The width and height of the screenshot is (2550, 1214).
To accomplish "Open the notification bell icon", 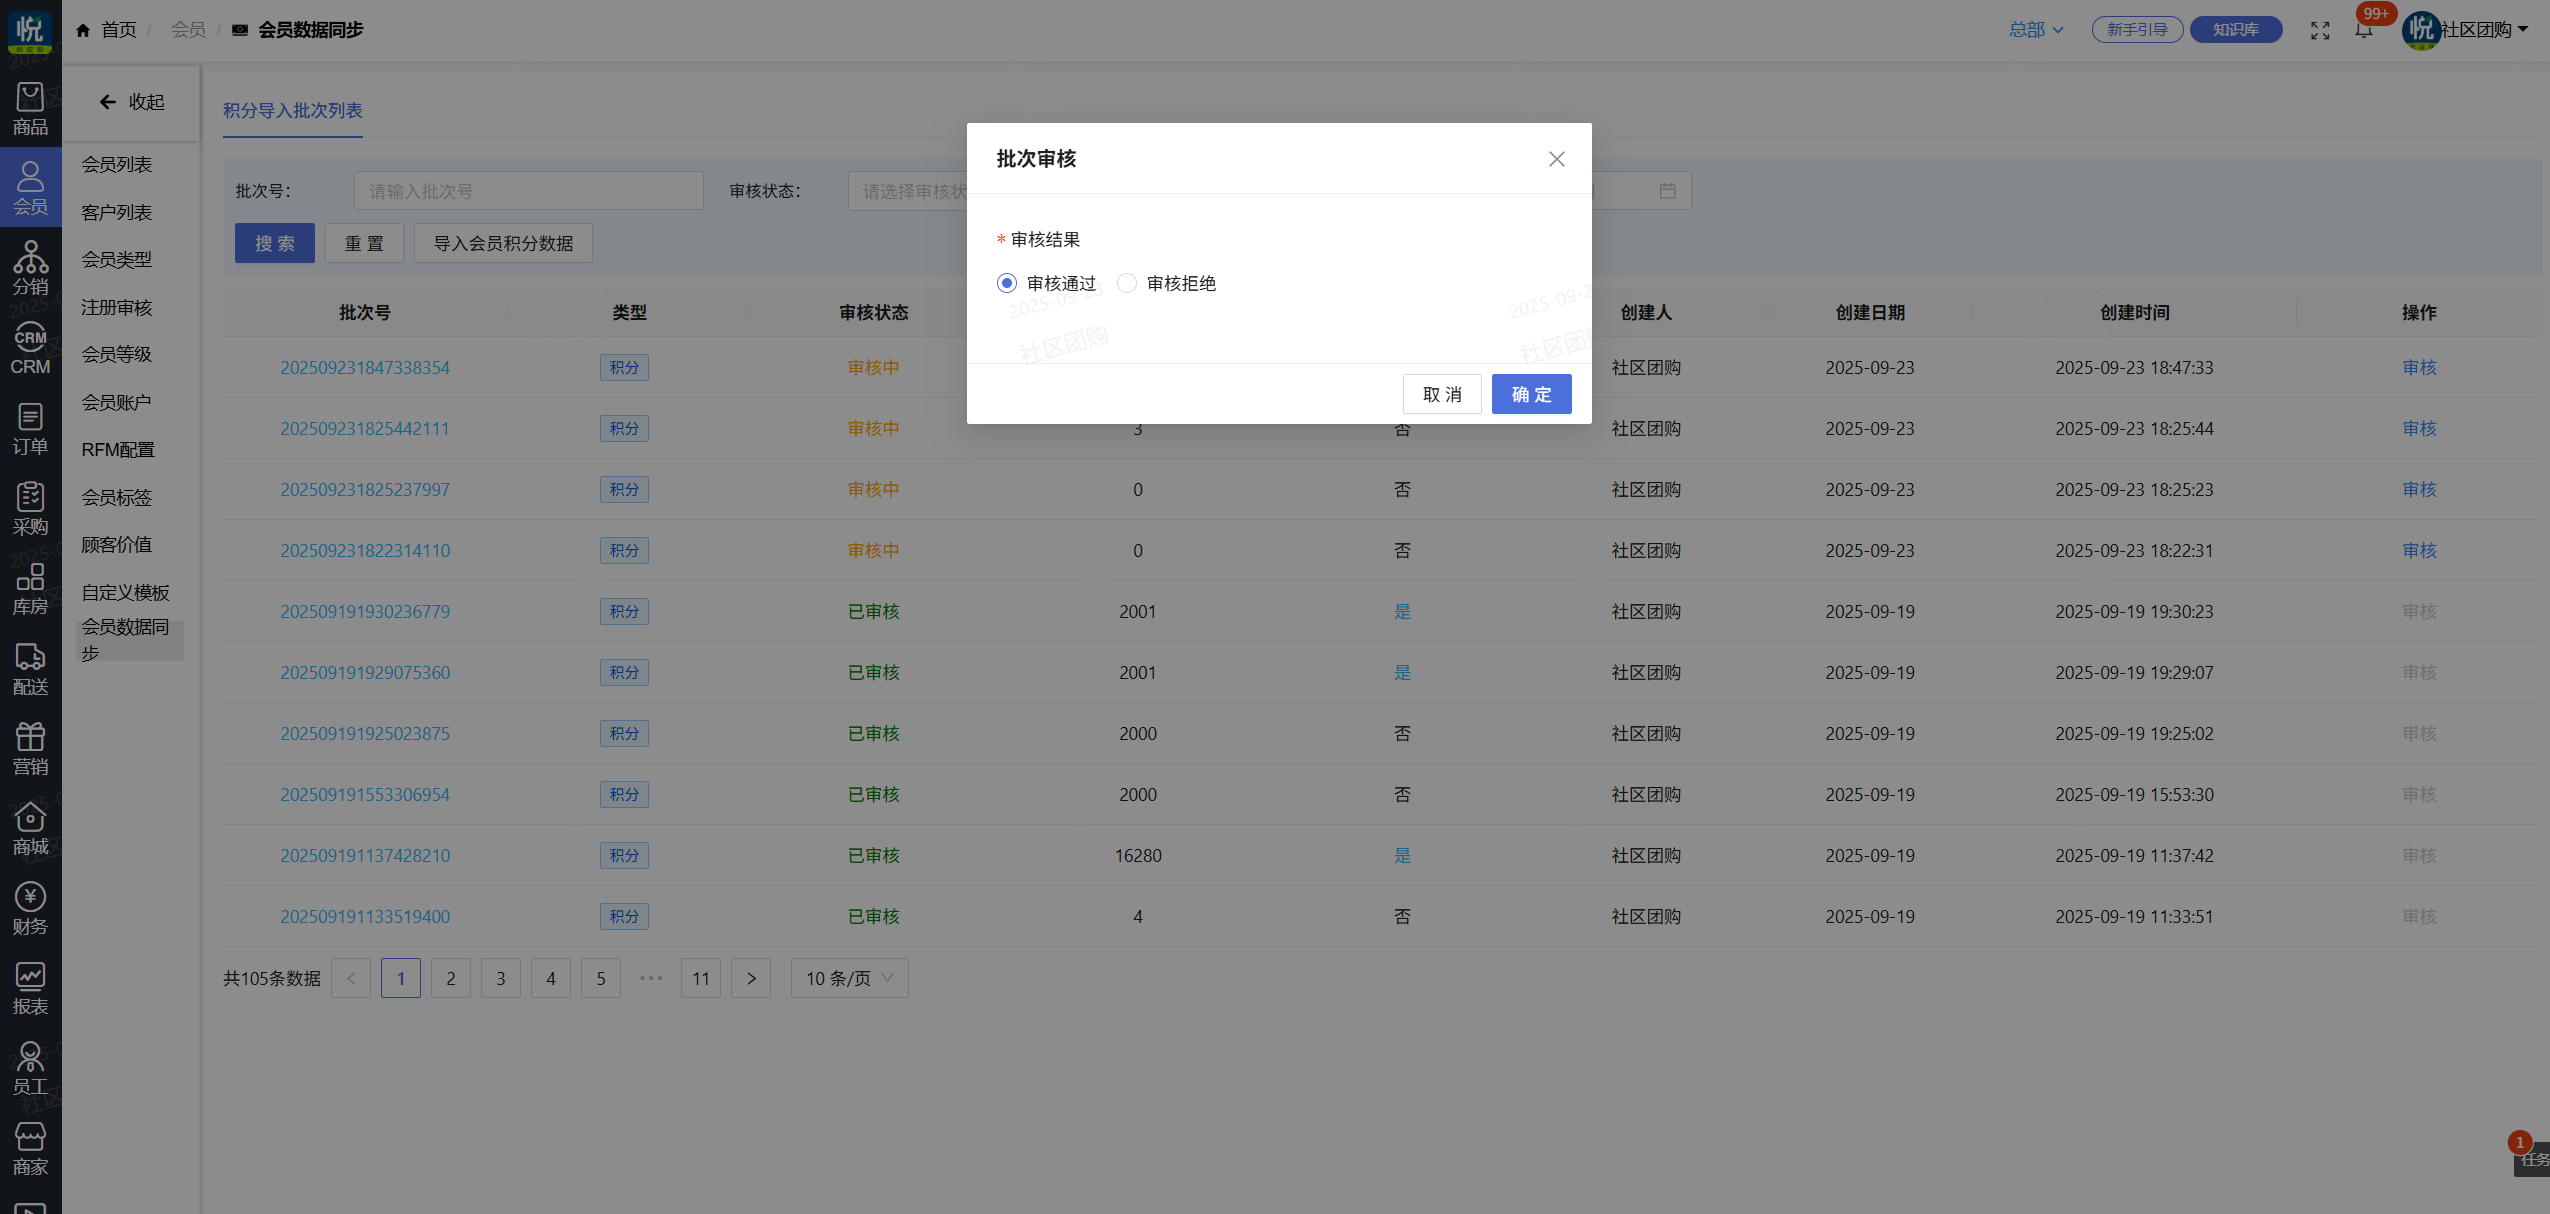I will [x=2363, y=30].
